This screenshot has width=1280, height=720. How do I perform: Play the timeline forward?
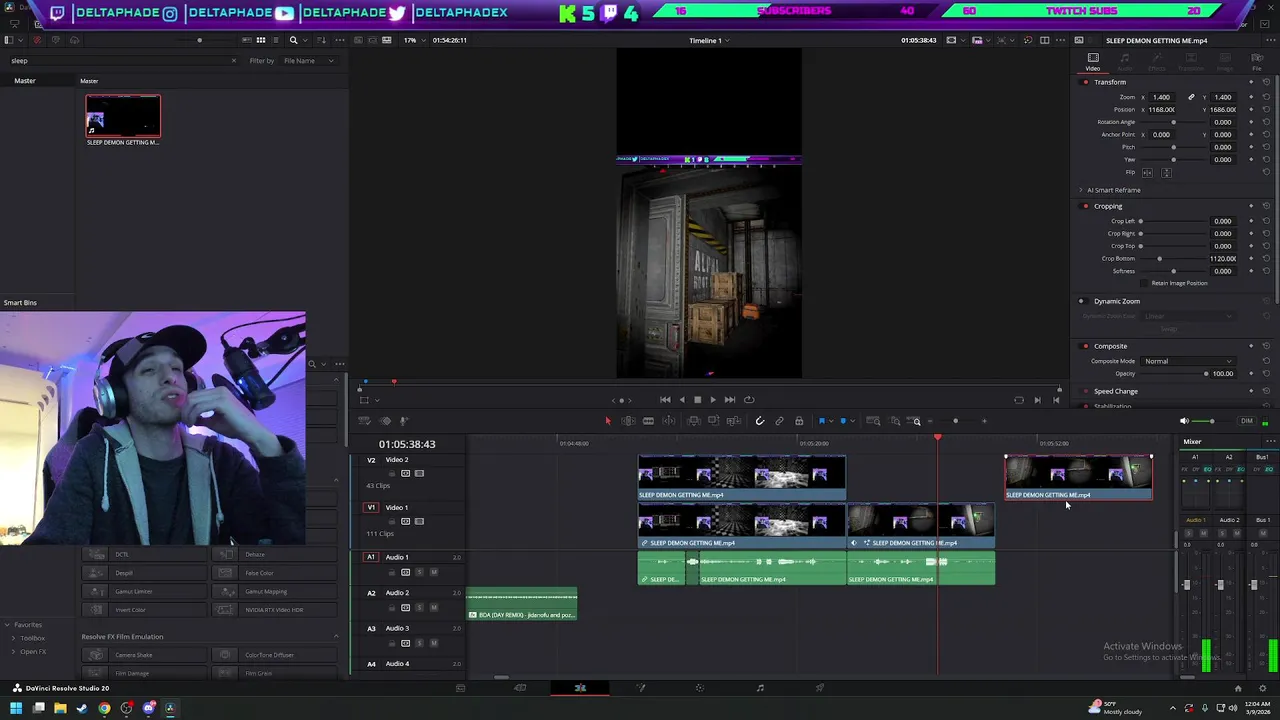[712, 400]
